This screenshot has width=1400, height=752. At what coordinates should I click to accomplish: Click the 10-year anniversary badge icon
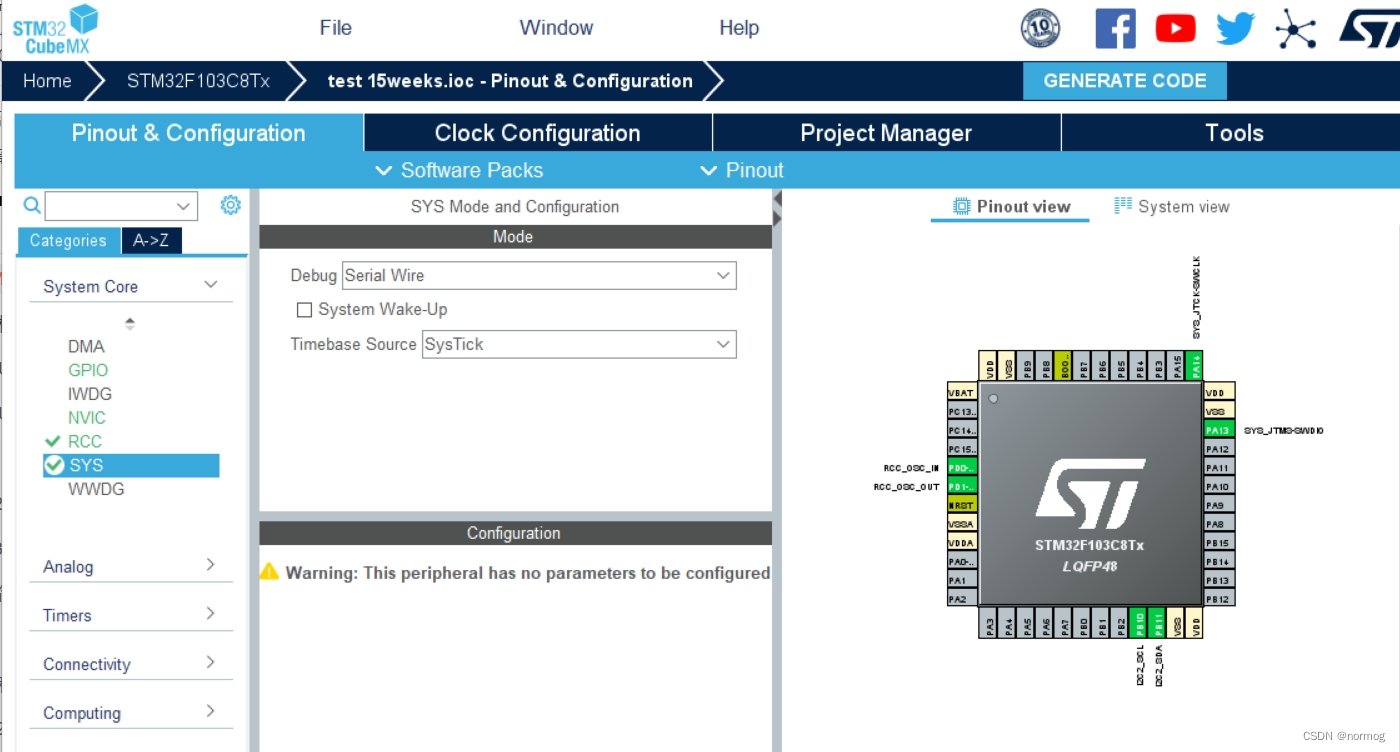[1040, 28]
